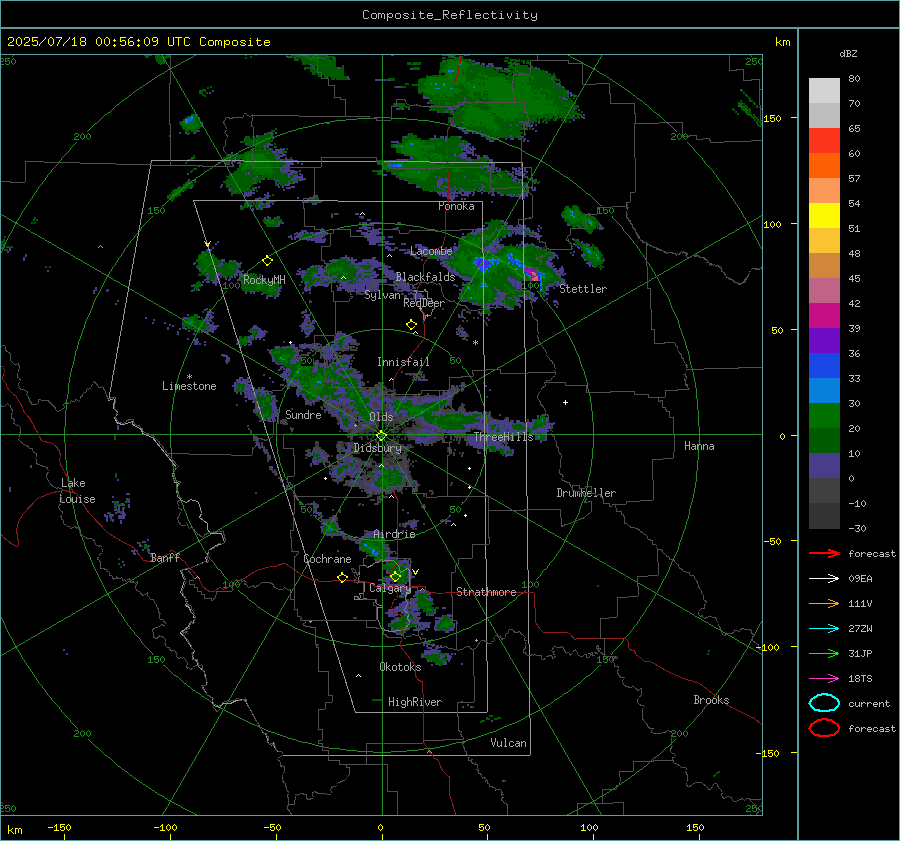Click the Hanna city label
This screenshot has width=900, height=841.
point(699,446)
